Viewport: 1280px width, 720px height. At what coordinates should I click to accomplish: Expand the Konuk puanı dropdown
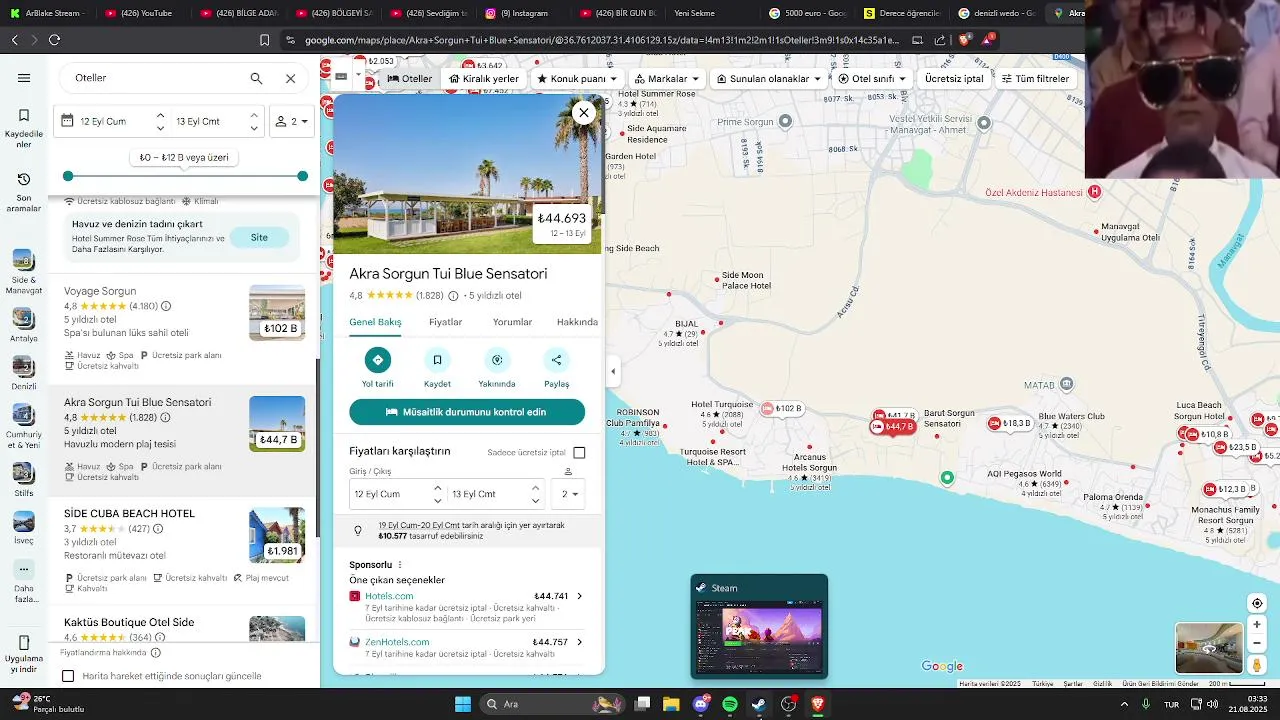577,78
